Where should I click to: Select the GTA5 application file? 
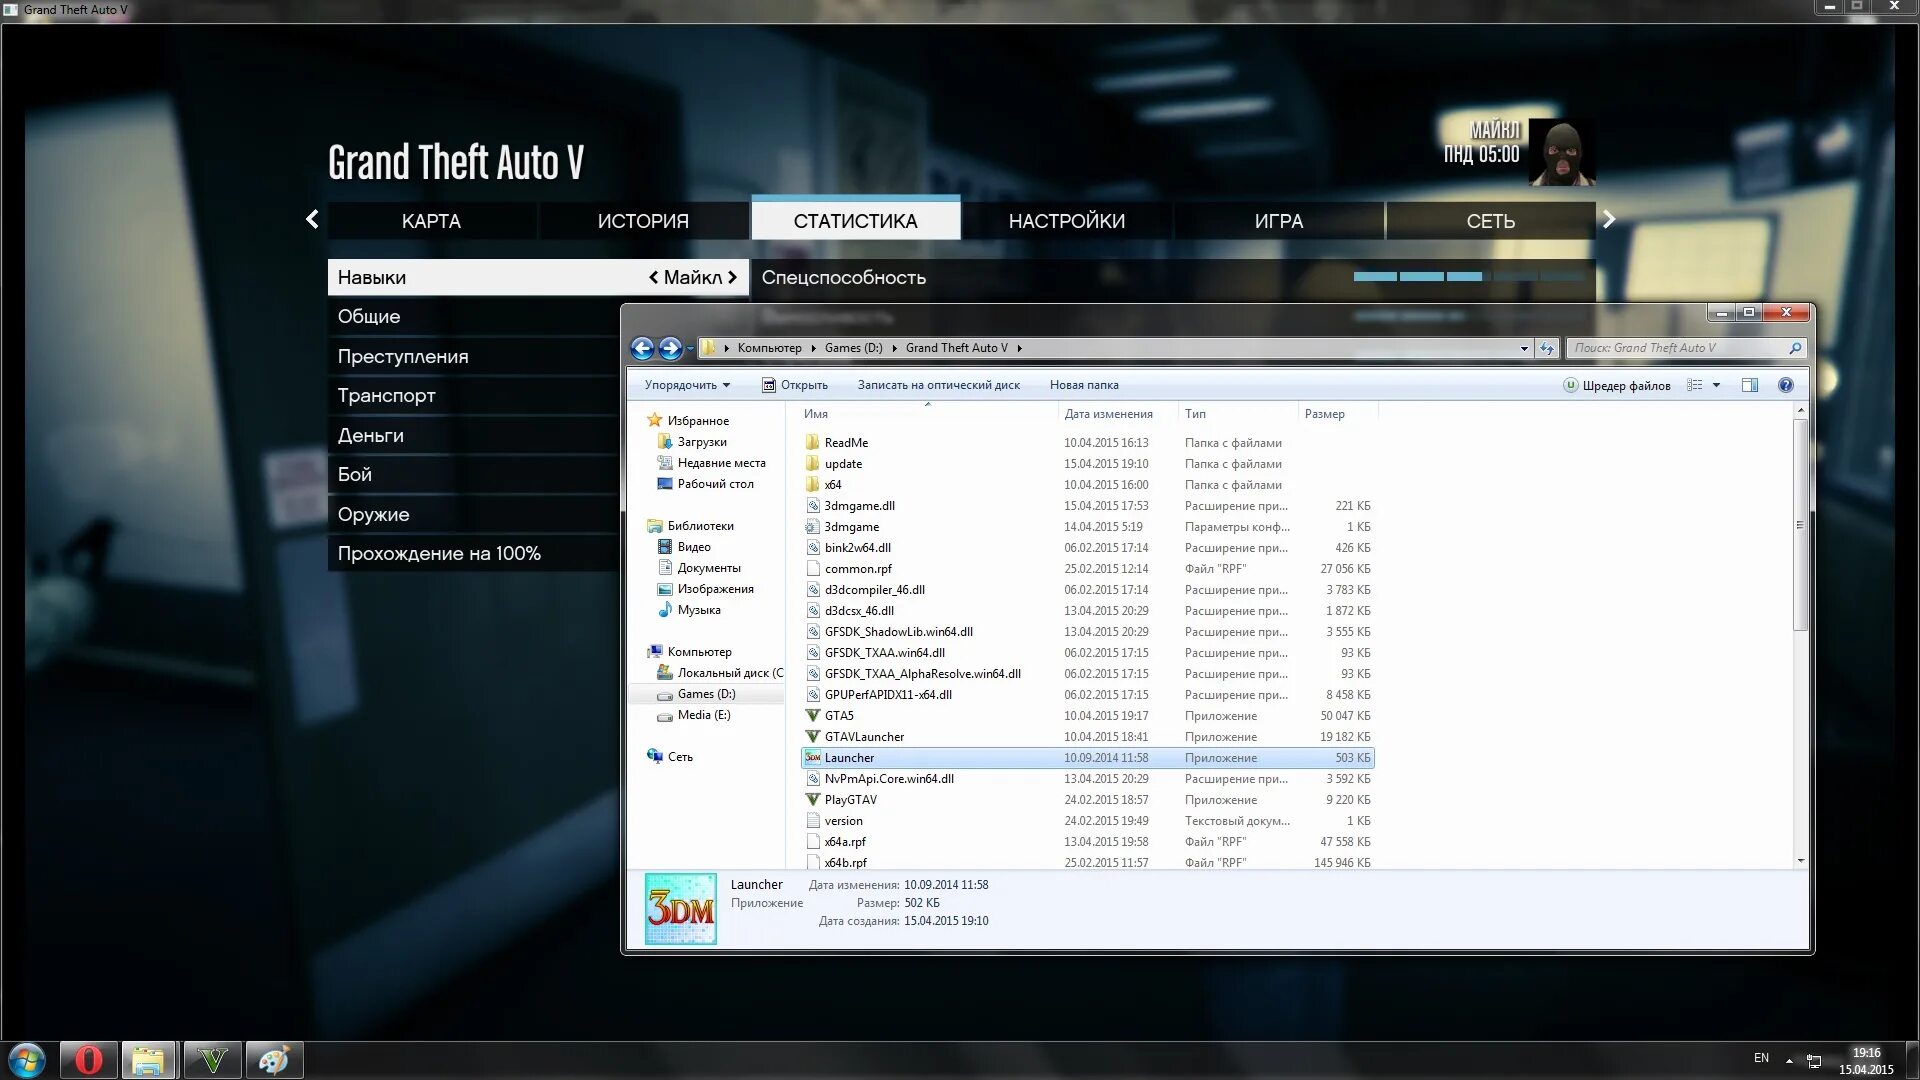(x=839, y=716)
